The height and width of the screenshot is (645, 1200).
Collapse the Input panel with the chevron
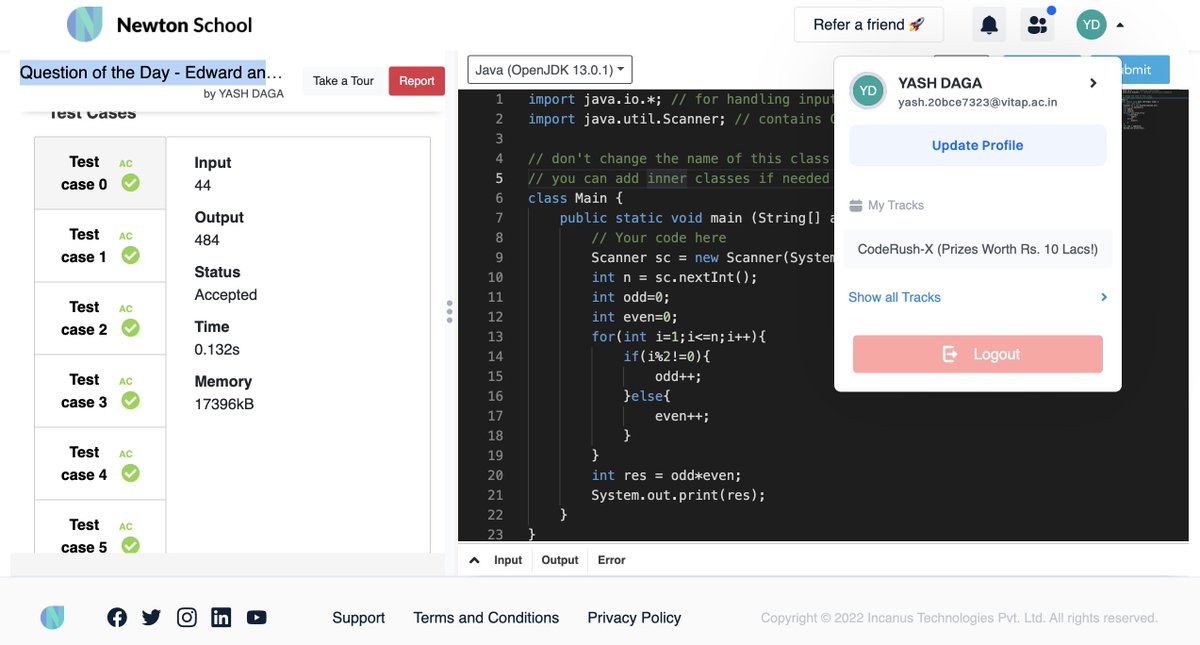474,560
